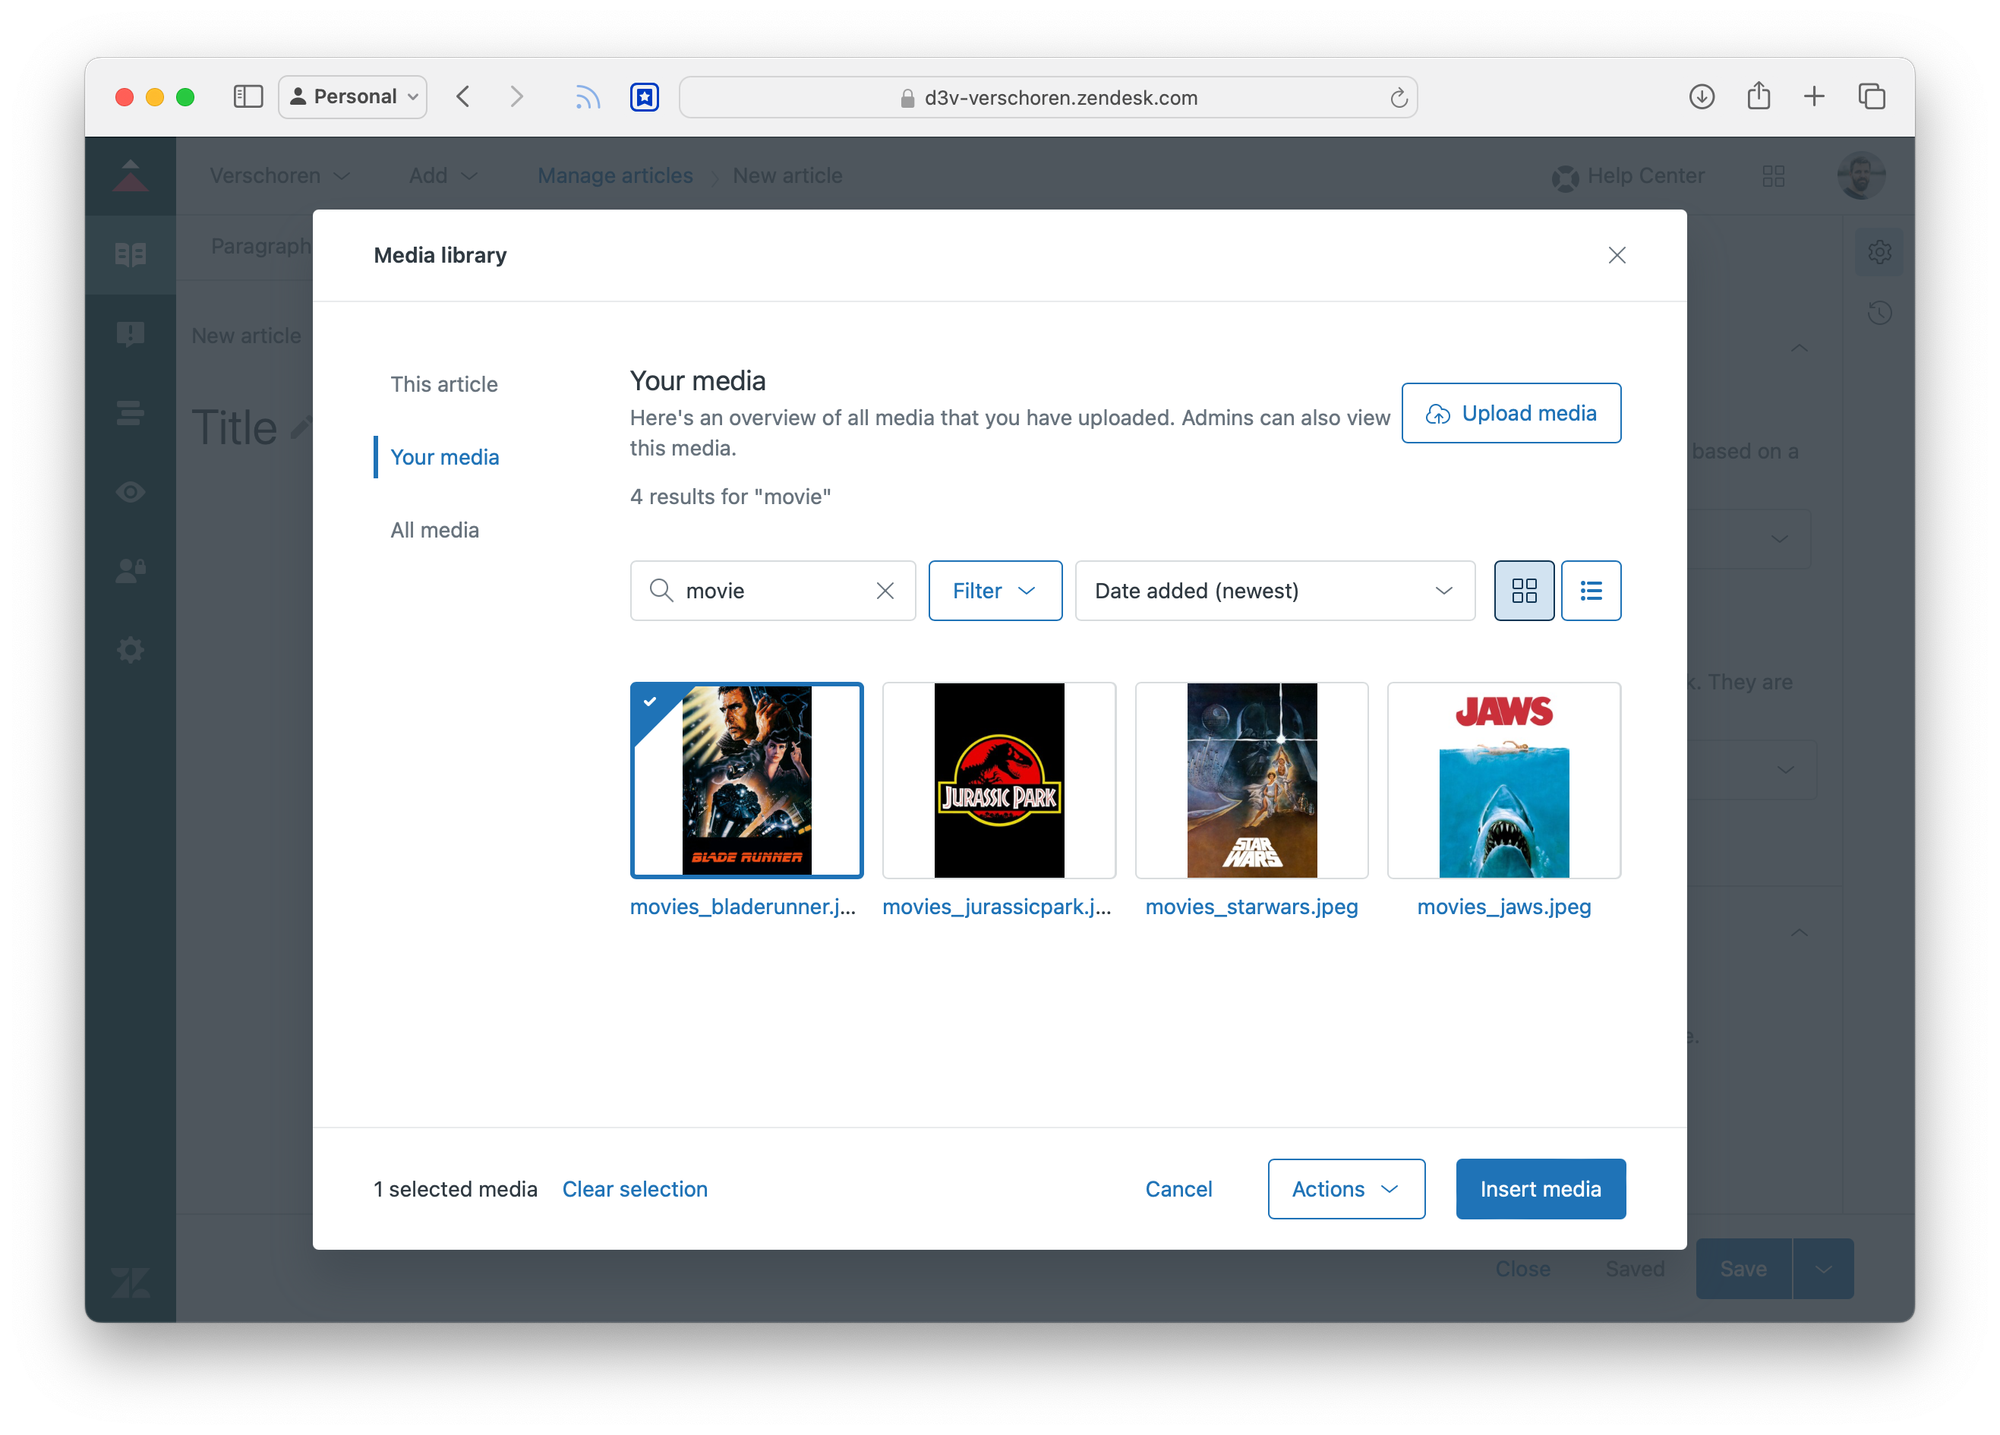Switch to the This article tab
Screen dimensions: 2000x1435
[x=444, y=384]
